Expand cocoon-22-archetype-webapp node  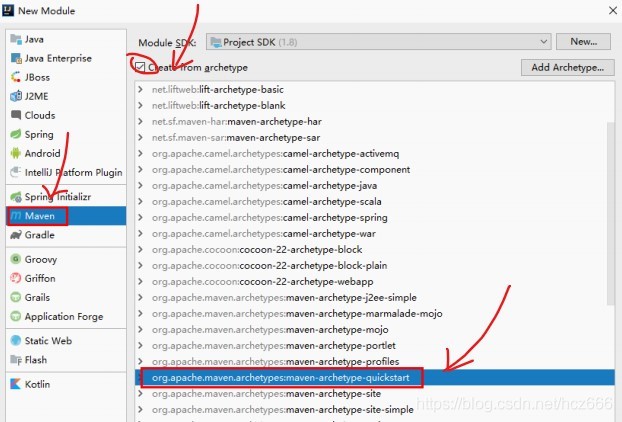[x=140, y=282]
